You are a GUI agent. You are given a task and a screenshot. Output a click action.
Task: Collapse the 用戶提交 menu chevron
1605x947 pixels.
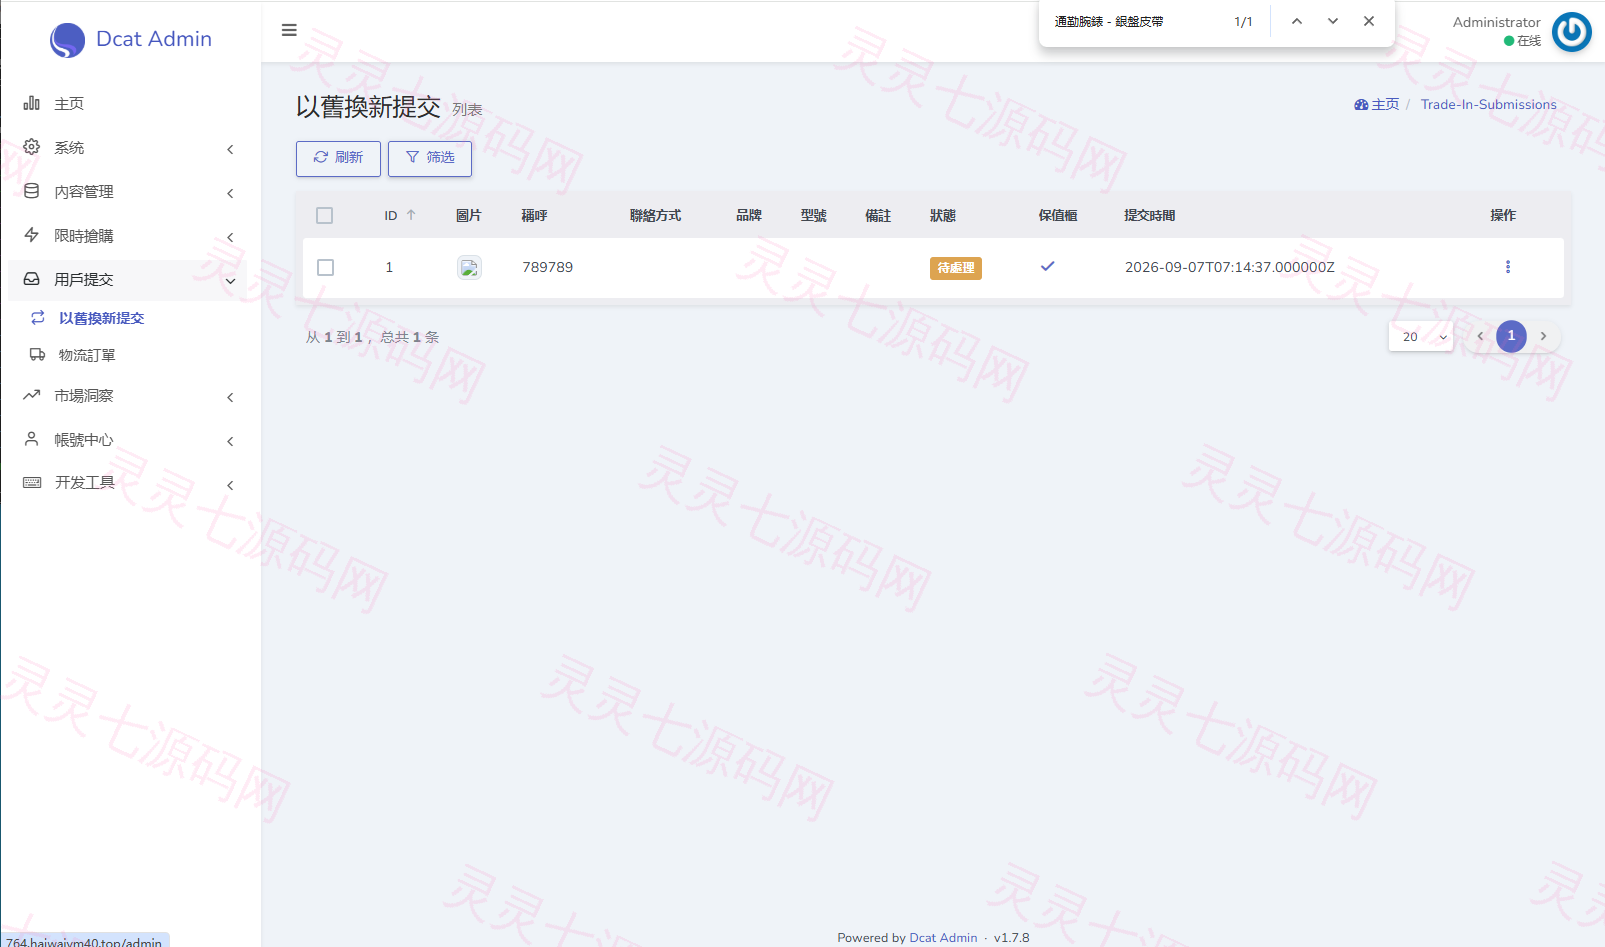pyautogui.click(x=230, y=281)
